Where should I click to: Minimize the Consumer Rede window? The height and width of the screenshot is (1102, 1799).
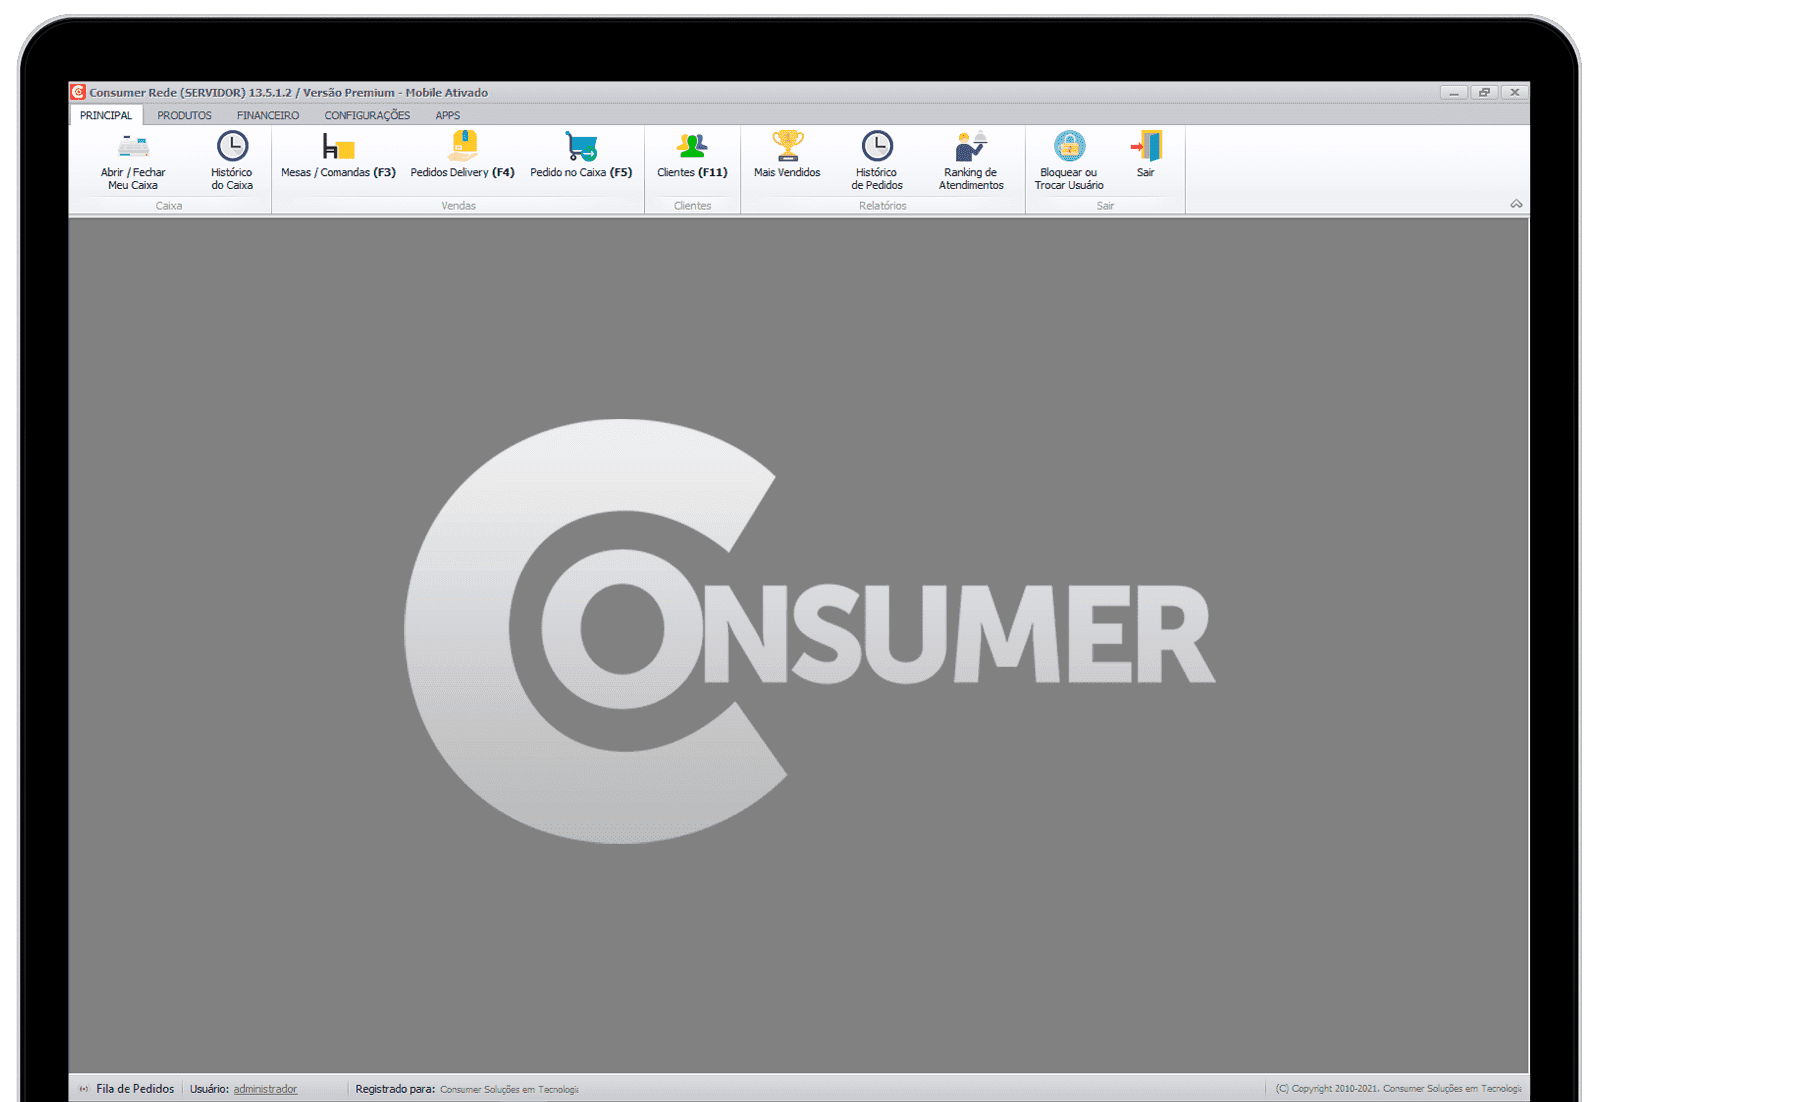tap(1454, 92)
